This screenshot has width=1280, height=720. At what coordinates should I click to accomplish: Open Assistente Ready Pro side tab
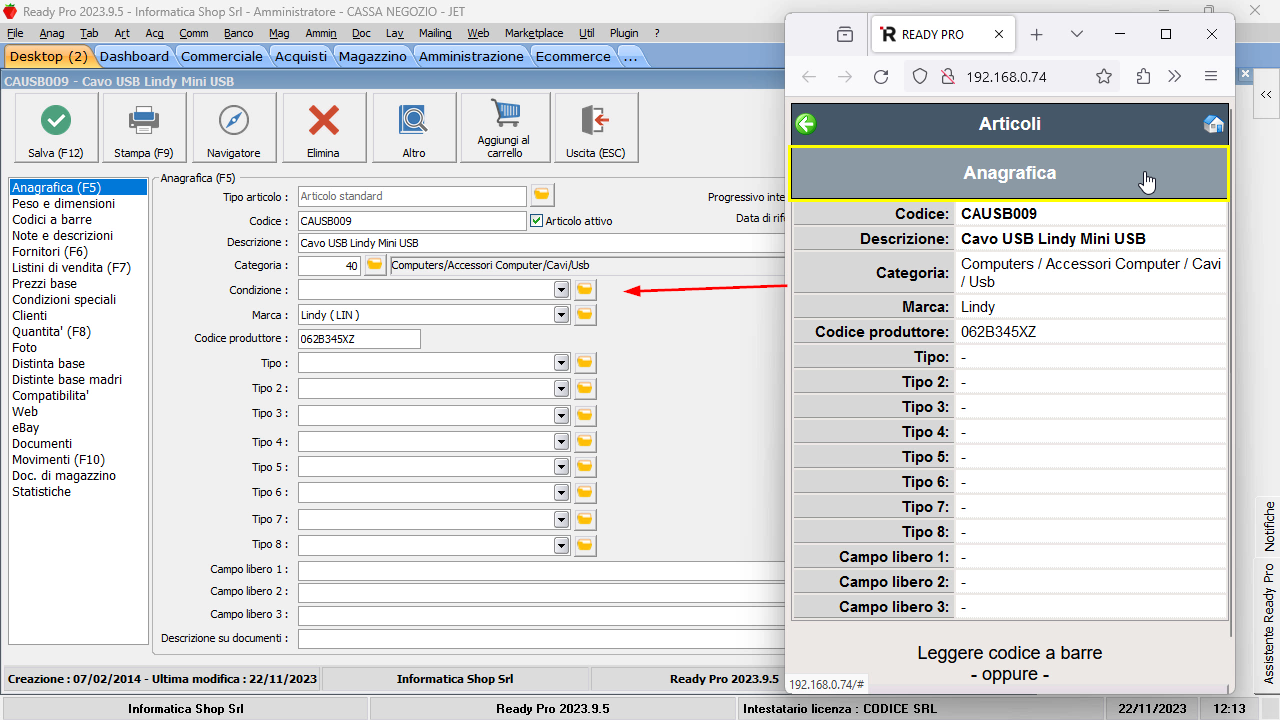[1268, 625]
